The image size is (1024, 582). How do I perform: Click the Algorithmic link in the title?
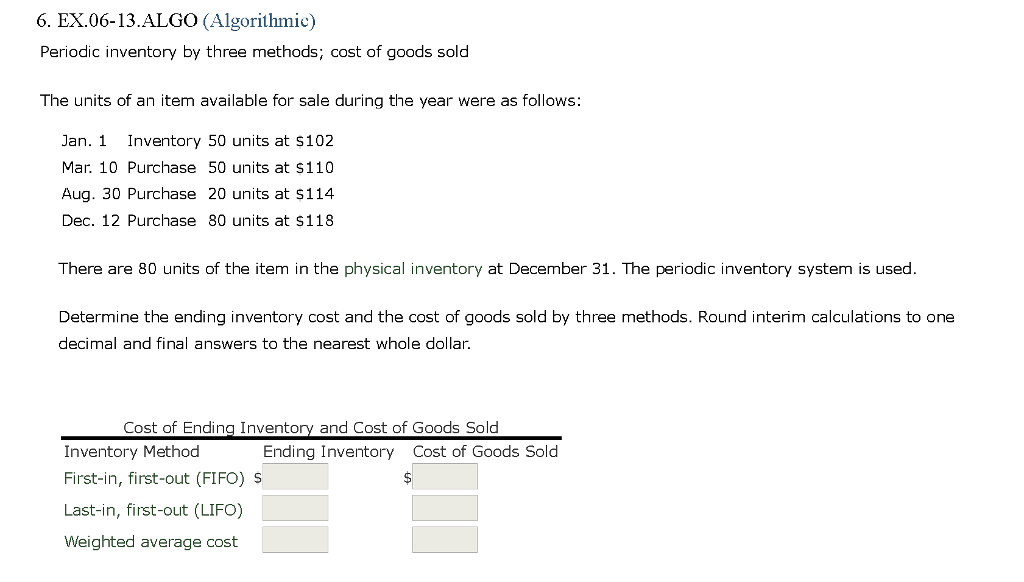(258, 20)
